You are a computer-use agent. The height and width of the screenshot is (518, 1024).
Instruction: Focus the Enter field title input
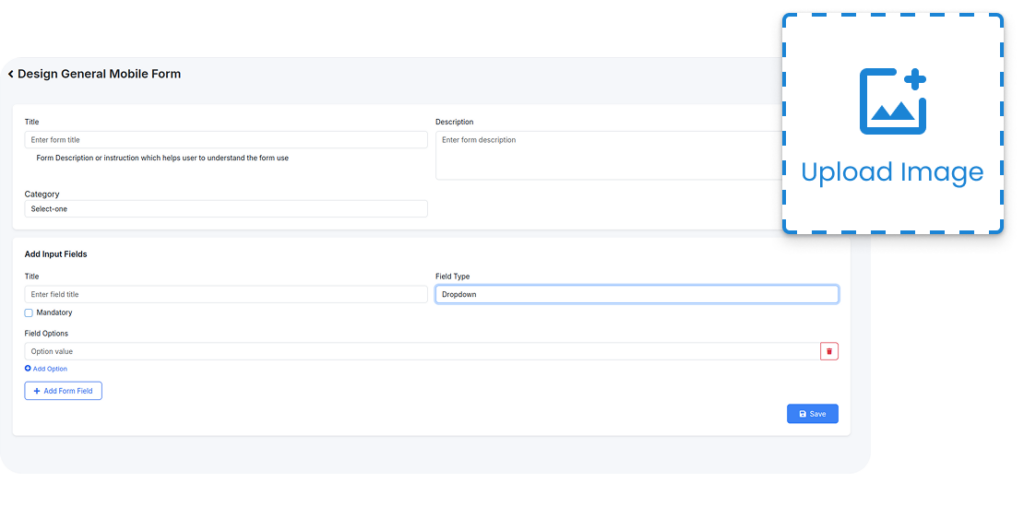point(225,295)
